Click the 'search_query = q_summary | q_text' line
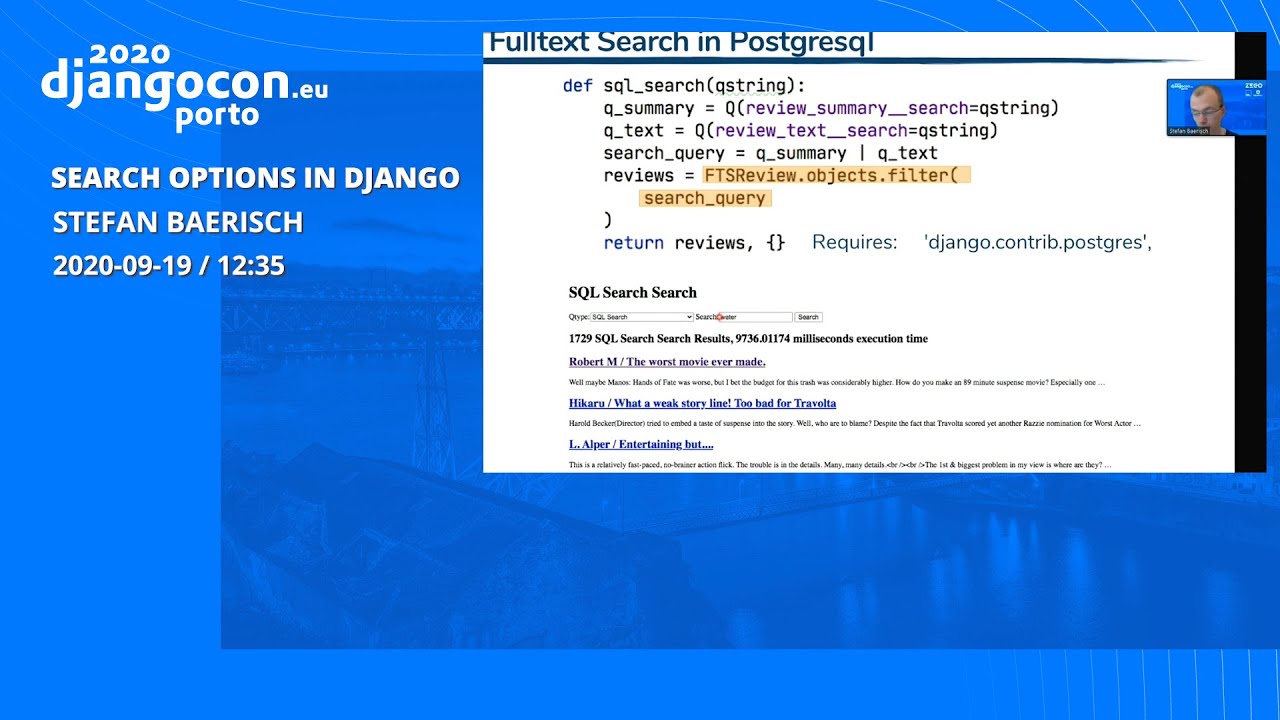 pyautogui.click(x=770, y=153)
